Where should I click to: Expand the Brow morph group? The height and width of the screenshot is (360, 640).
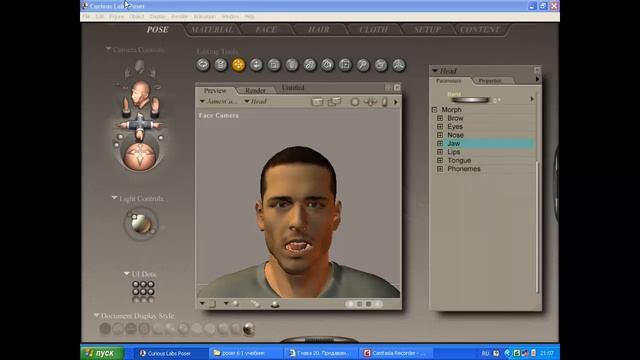(440, 118)
